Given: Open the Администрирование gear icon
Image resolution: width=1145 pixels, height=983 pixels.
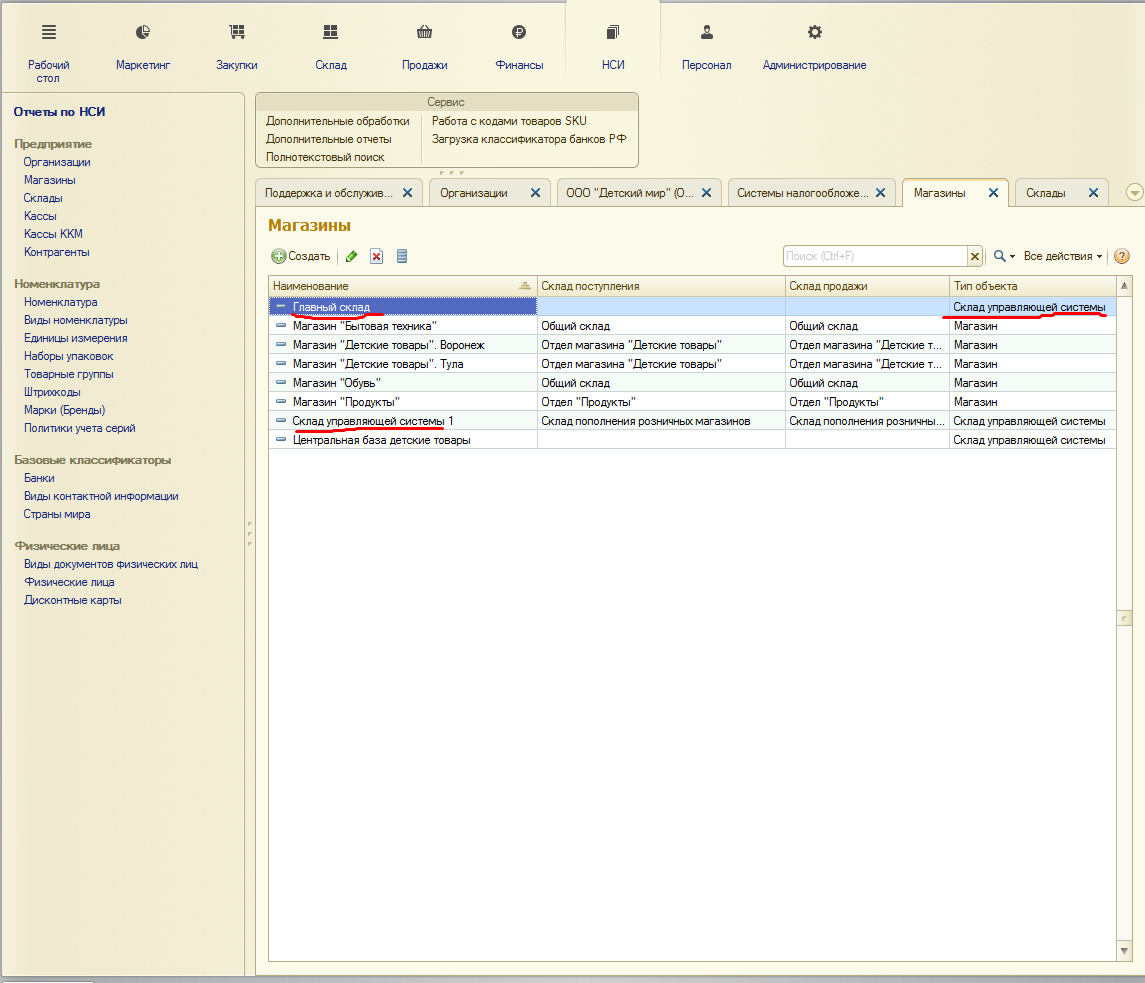Looking at the screenshot, I should [814, 33].
